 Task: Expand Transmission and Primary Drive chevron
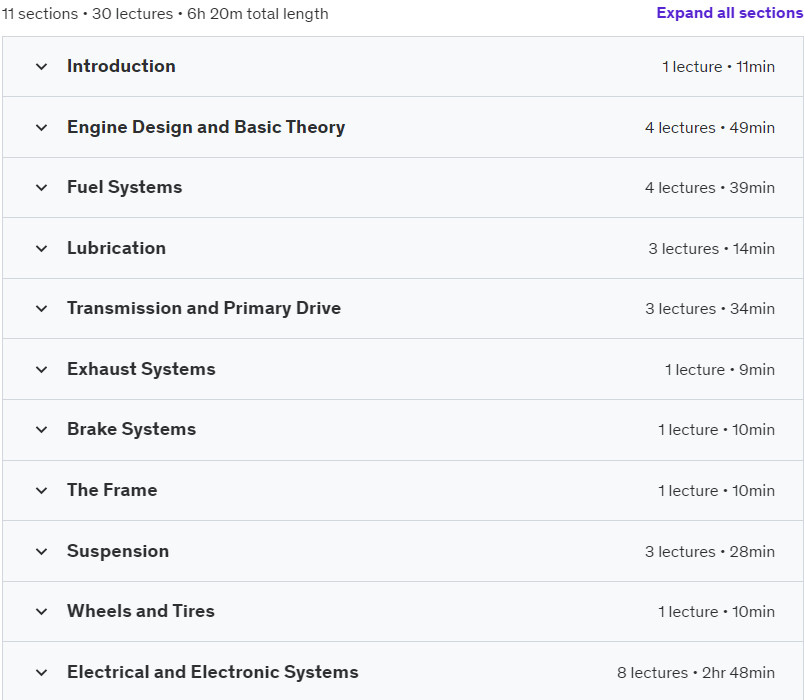tap(42, 309)
